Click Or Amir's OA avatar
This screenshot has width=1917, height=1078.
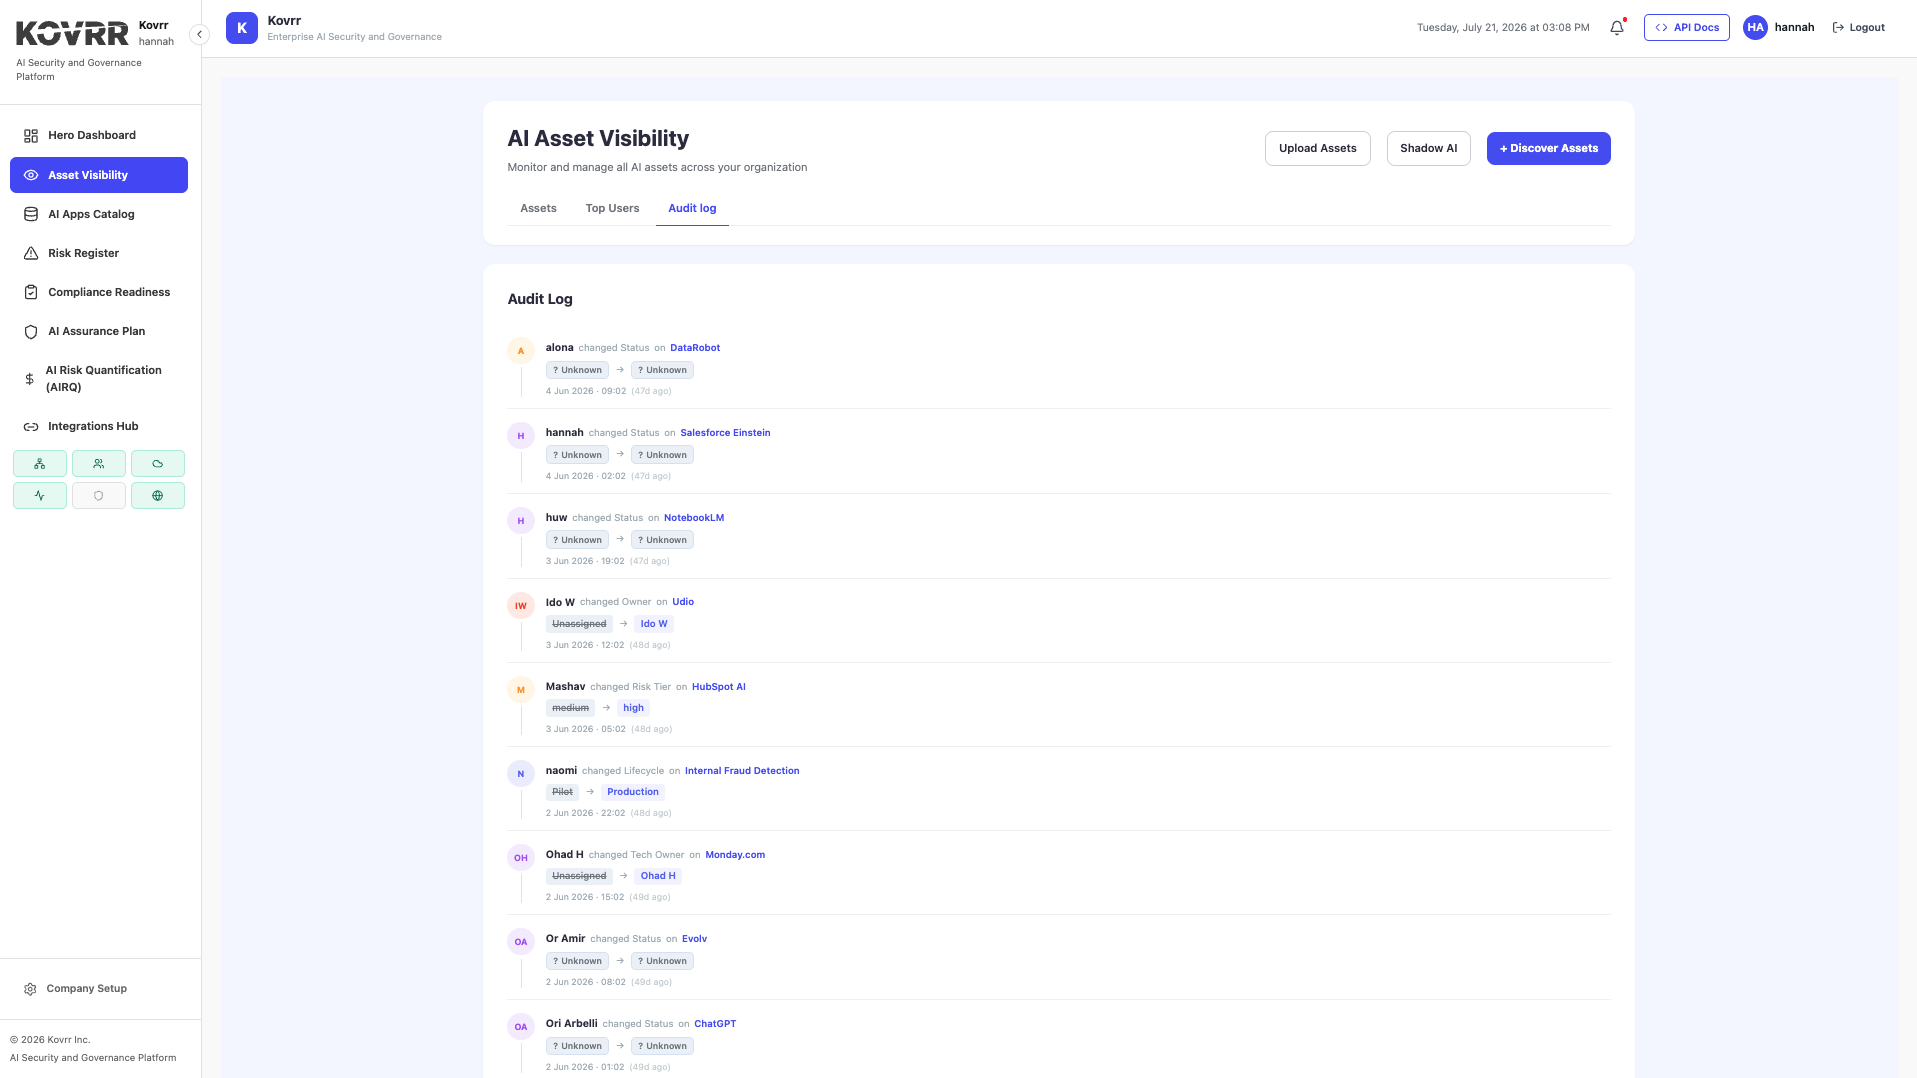[x=521, y=942]
